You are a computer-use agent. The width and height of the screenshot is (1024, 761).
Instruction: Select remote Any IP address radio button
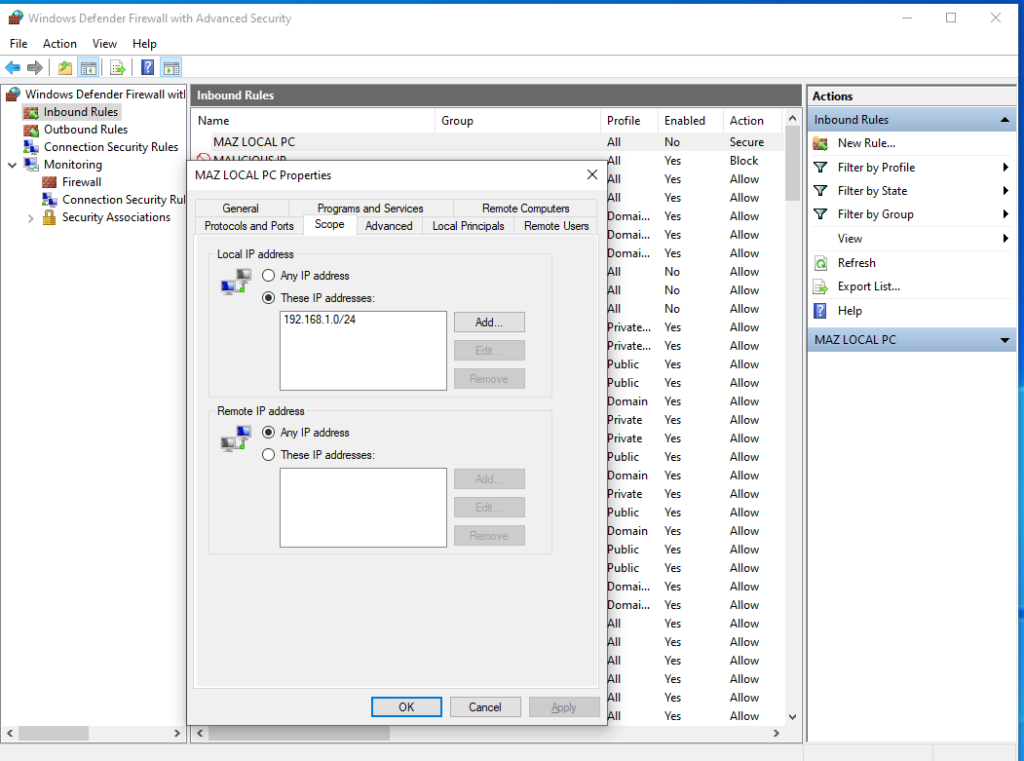(268, 432)
